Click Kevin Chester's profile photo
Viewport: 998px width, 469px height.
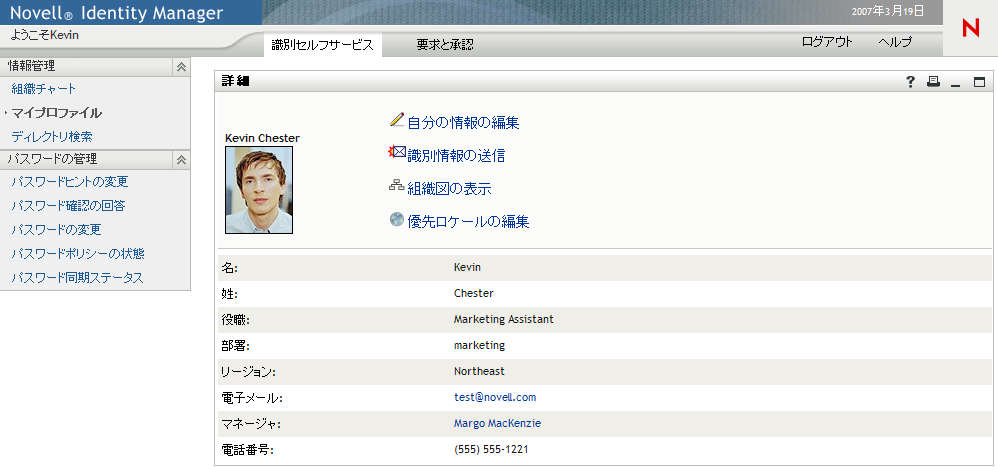(259, 190)
